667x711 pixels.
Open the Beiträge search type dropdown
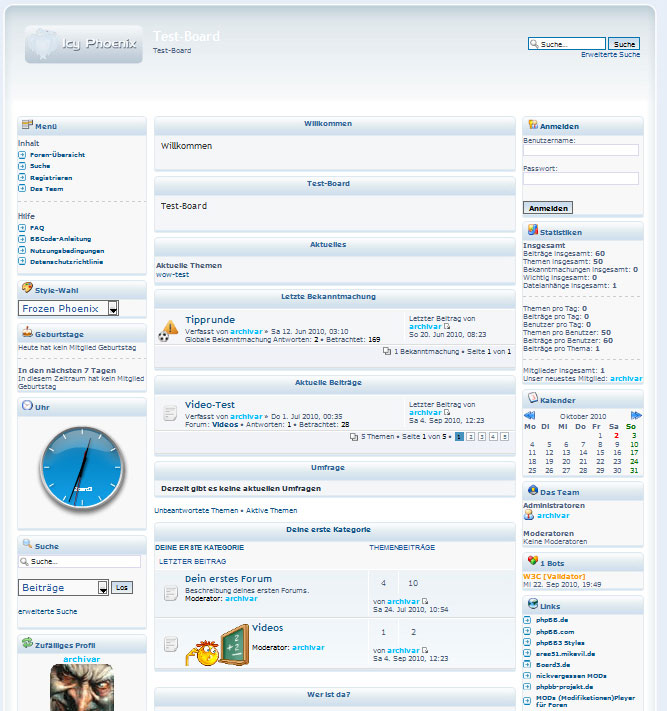pyautogui.click(x=104, y=588)
